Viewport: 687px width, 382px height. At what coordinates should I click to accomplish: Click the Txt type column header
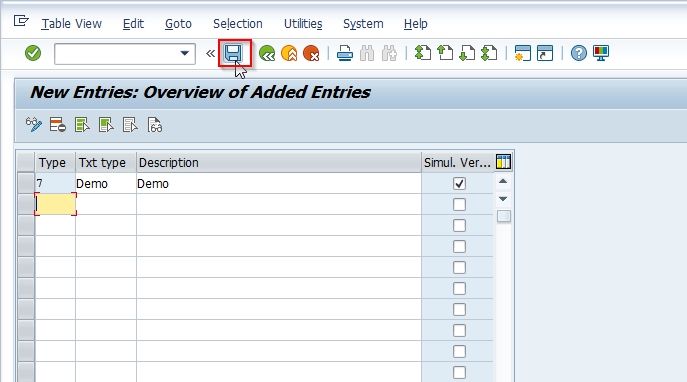click(x=106, y=163)
